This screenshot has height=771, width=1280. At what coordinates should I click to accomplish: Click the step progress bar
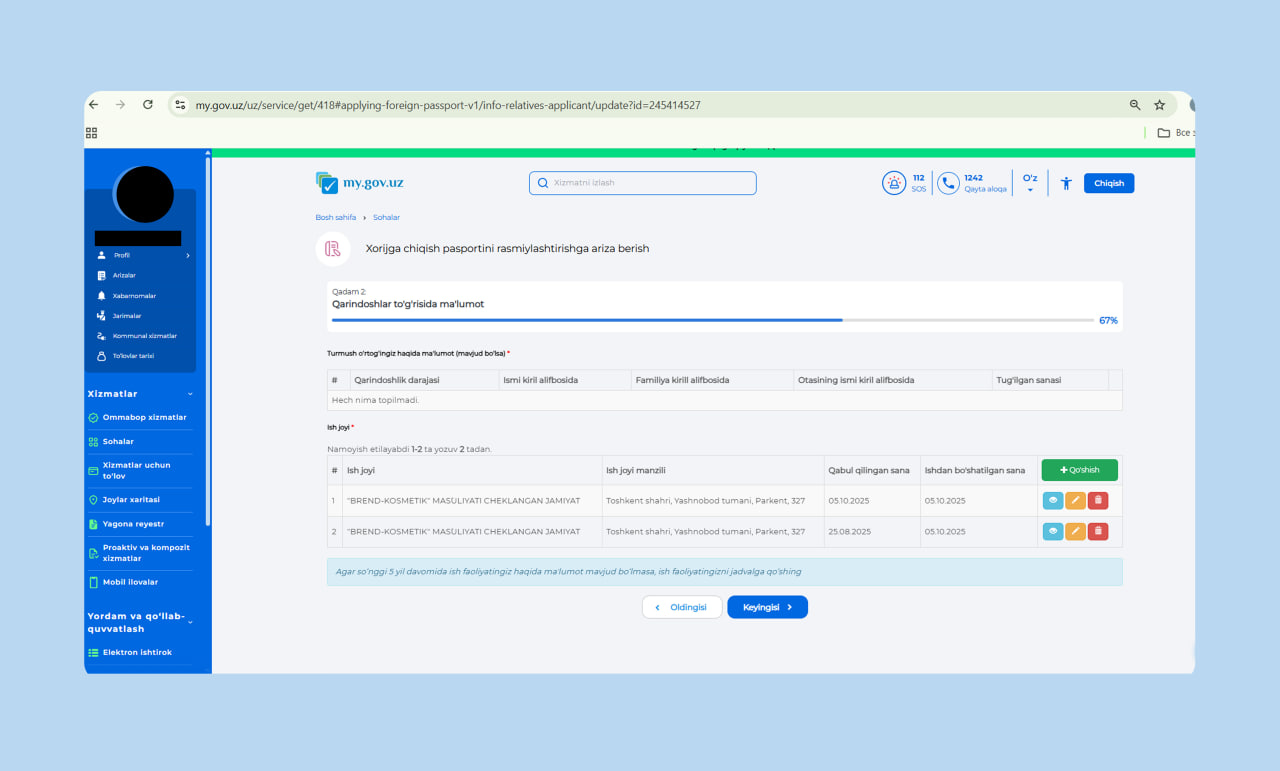click(x=712, y=321)
